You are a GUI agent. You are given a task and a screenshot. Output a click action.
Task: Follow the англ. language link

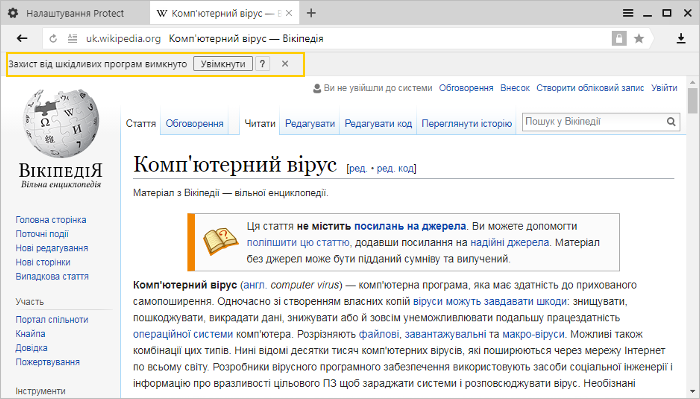coord(254,285)
